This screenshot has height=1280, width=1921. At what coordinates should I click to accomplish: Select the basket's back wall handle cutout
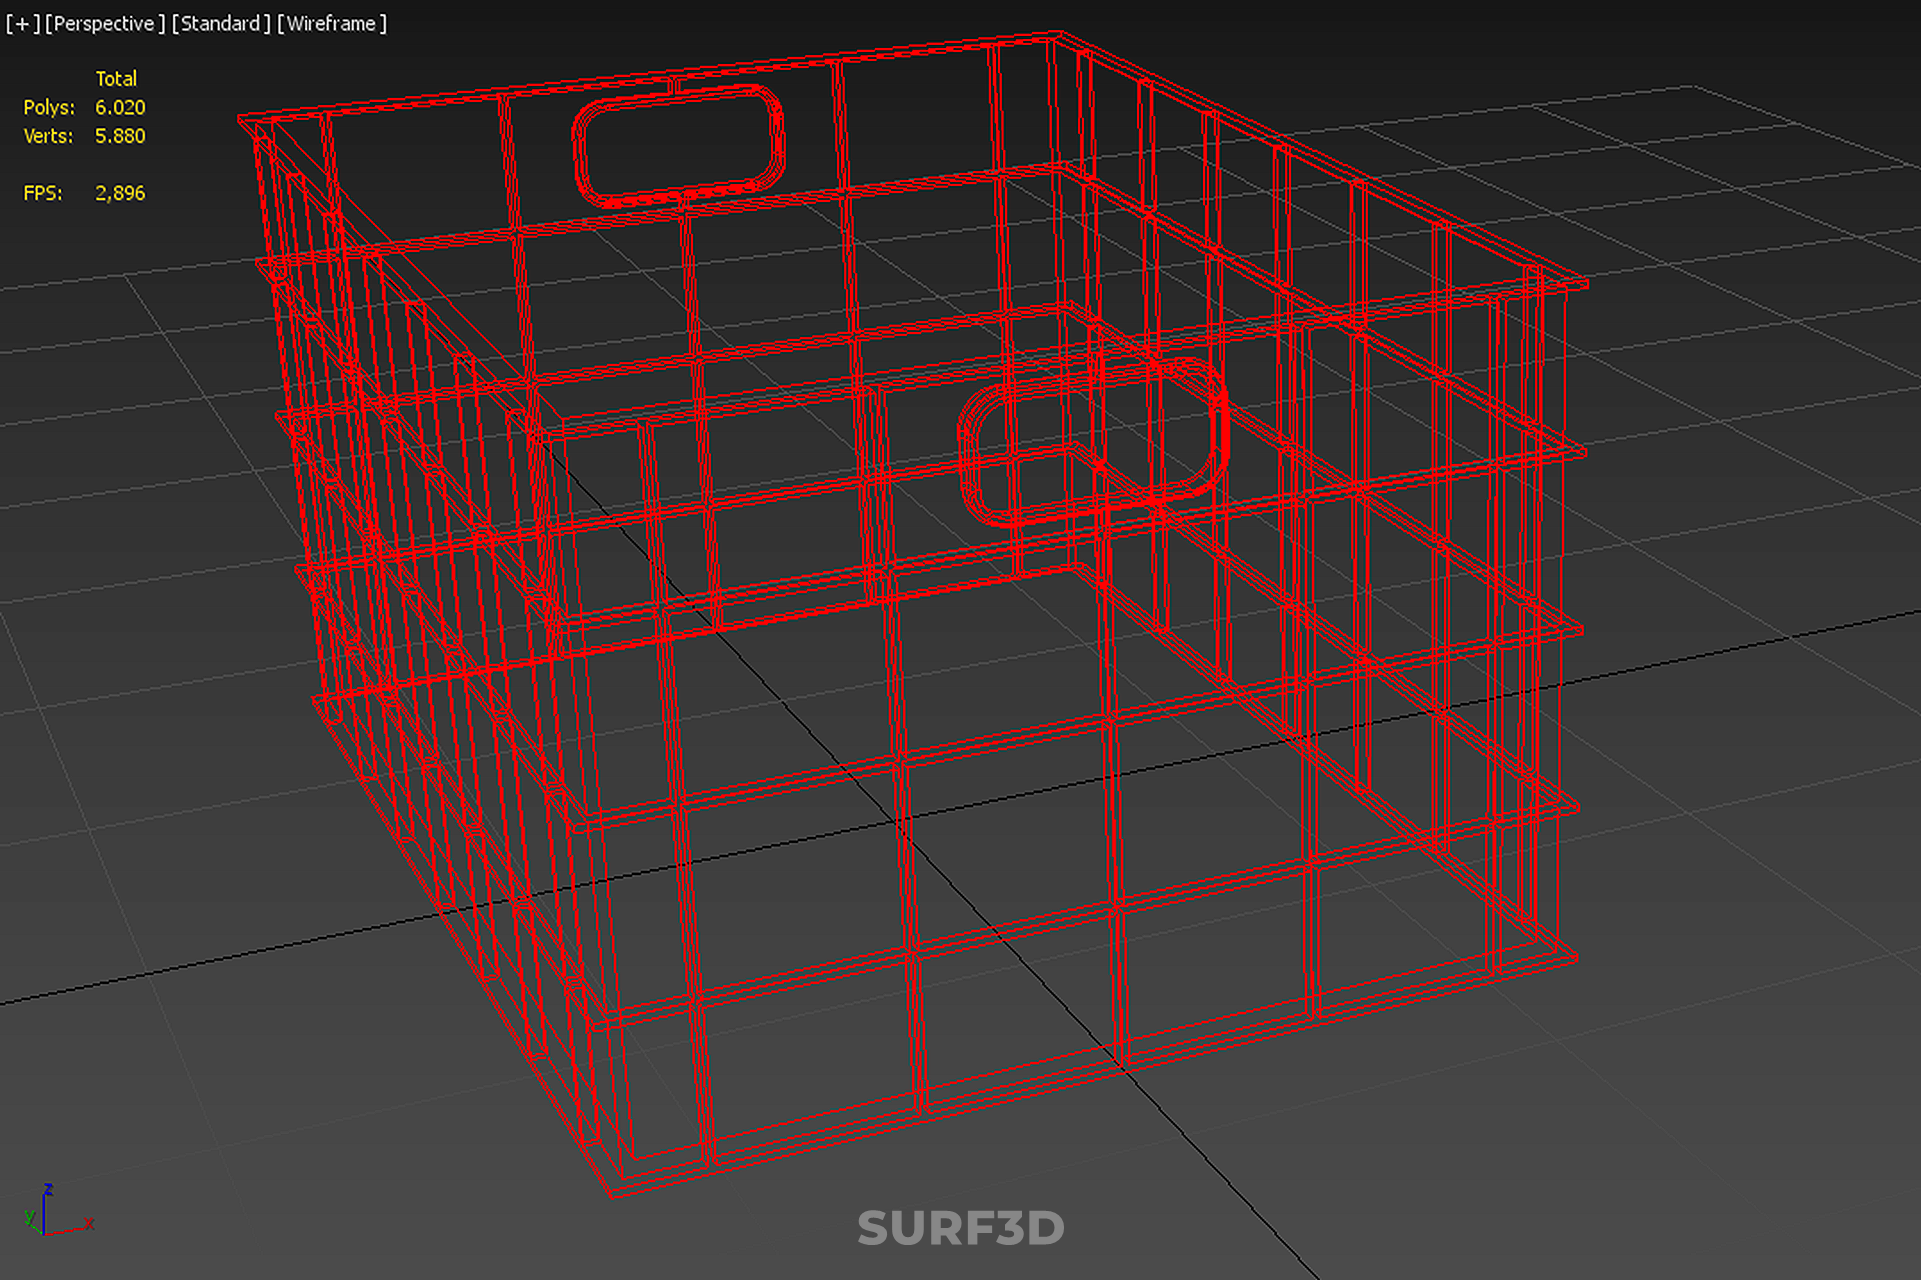pos(678,146)
